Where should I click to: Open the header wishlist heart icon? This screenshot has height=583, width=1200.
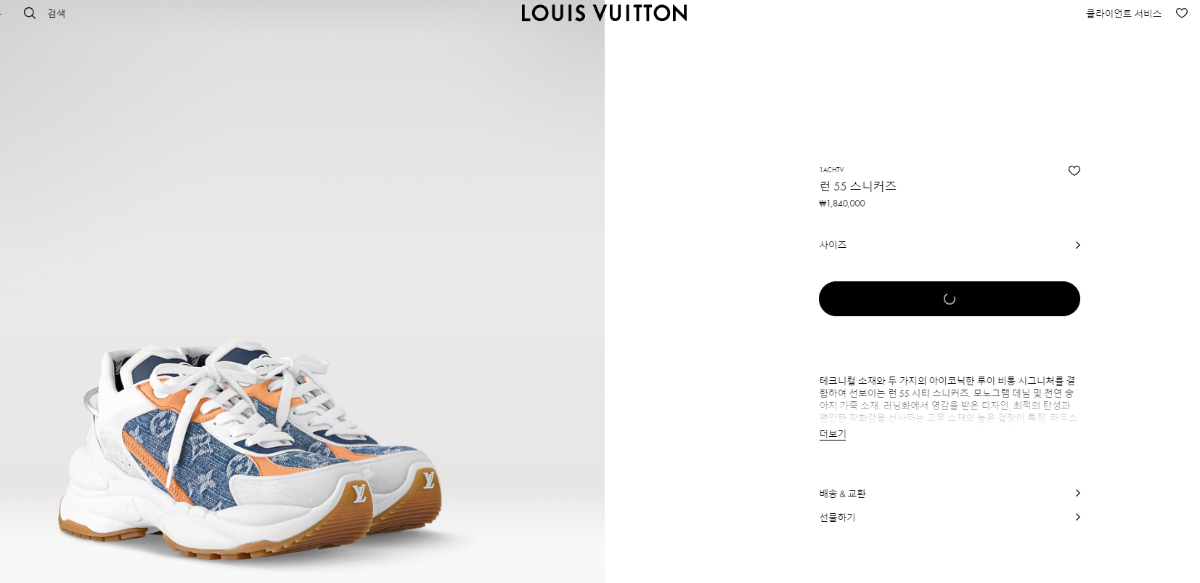pyautogui.click(x=1182, y=13)
